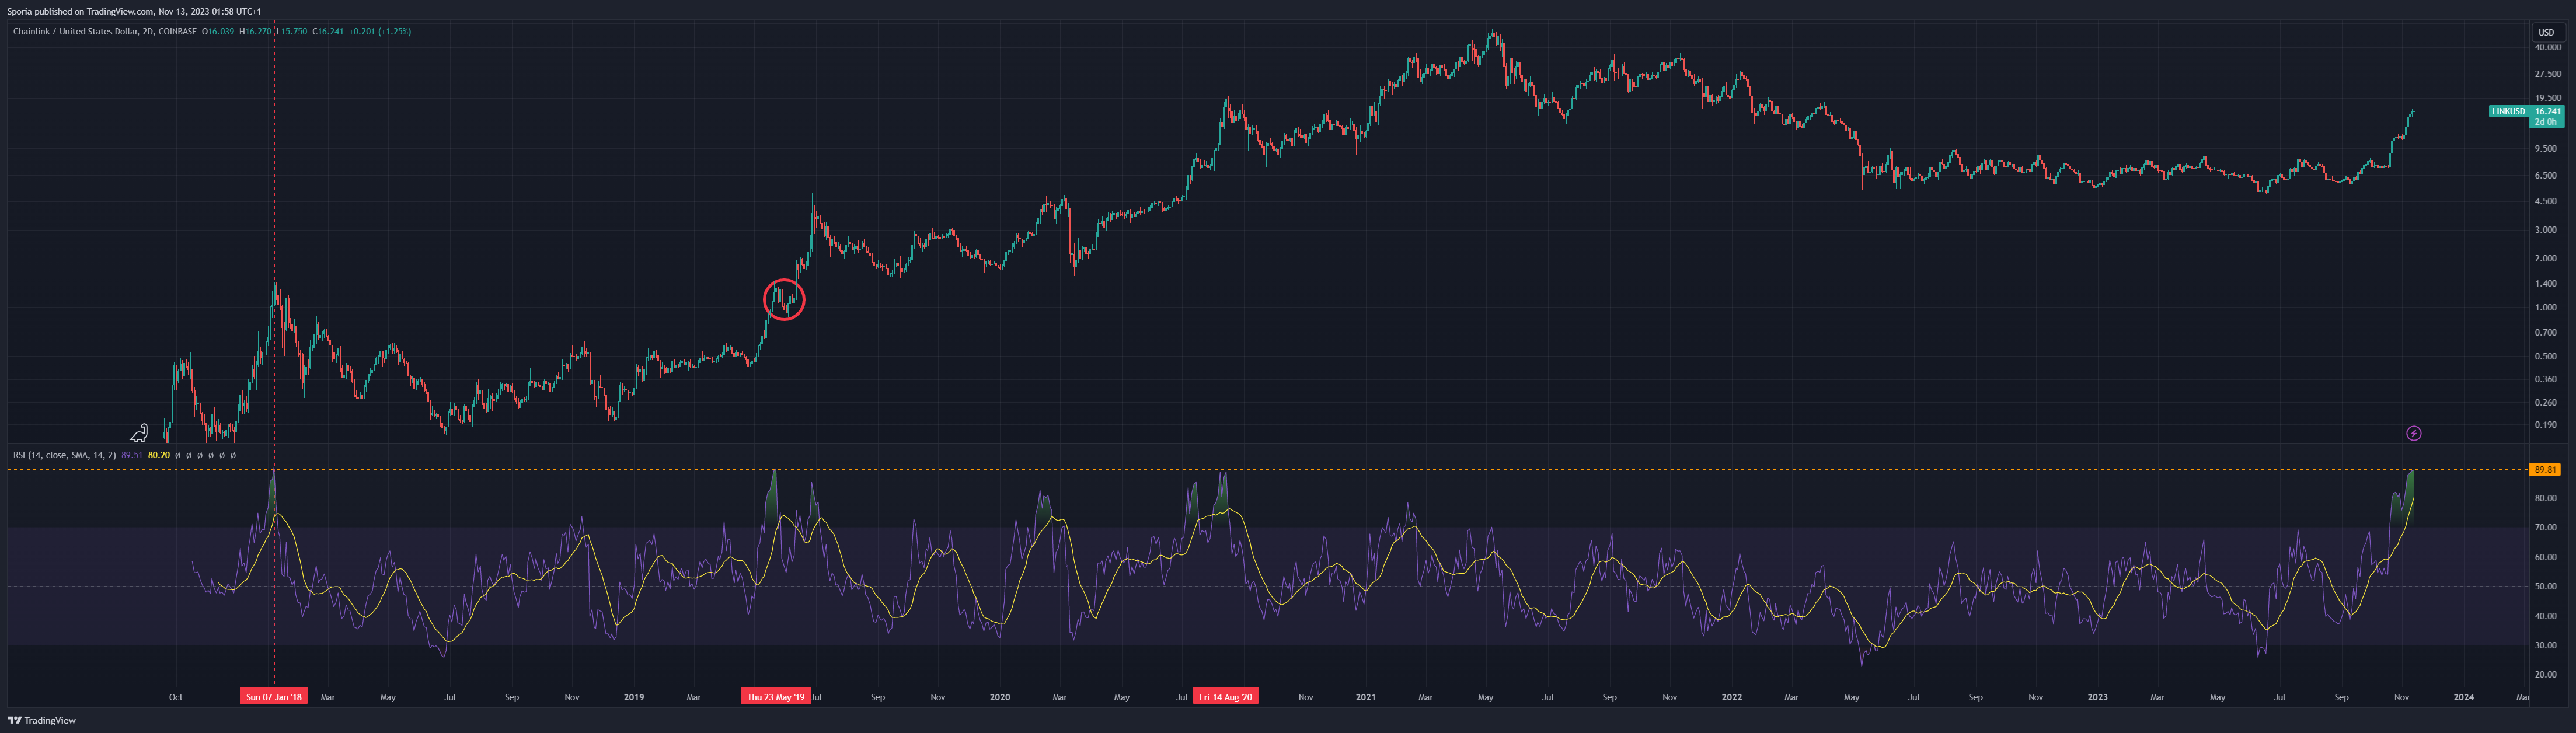Viewport: 2576px width, 733px height.
Task: Click the 50.00 RSI axis label
Action: 2546,586
